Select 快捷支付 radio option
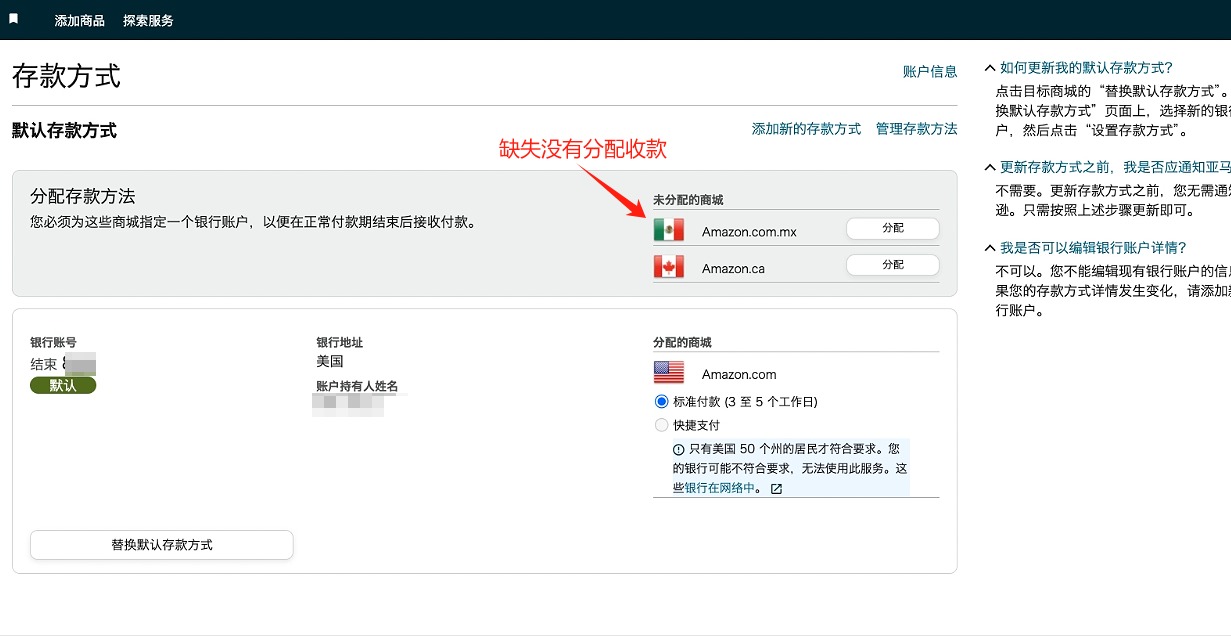Screen dimensions: 1231x642 661,425
